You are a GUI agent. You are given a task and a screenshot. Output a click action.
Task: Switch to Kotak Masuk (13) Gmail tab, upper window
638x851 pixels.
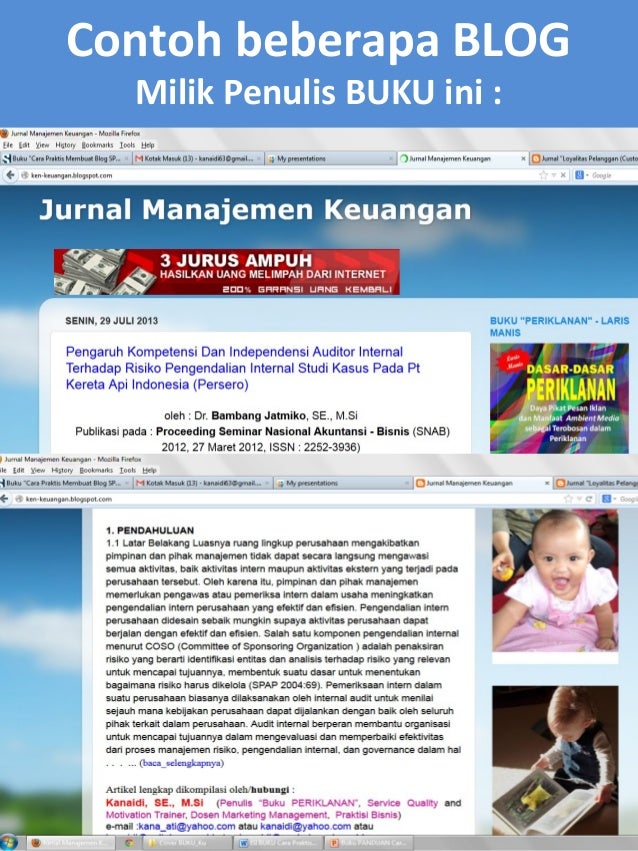[x=198, y=159]
